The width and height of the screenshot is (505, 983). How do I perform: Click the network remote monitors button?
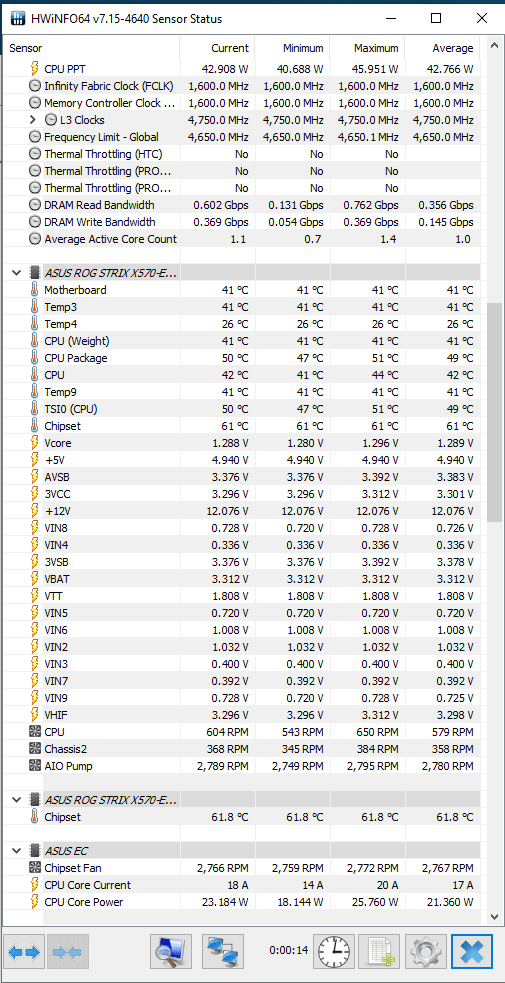click(x=222, y=951)
